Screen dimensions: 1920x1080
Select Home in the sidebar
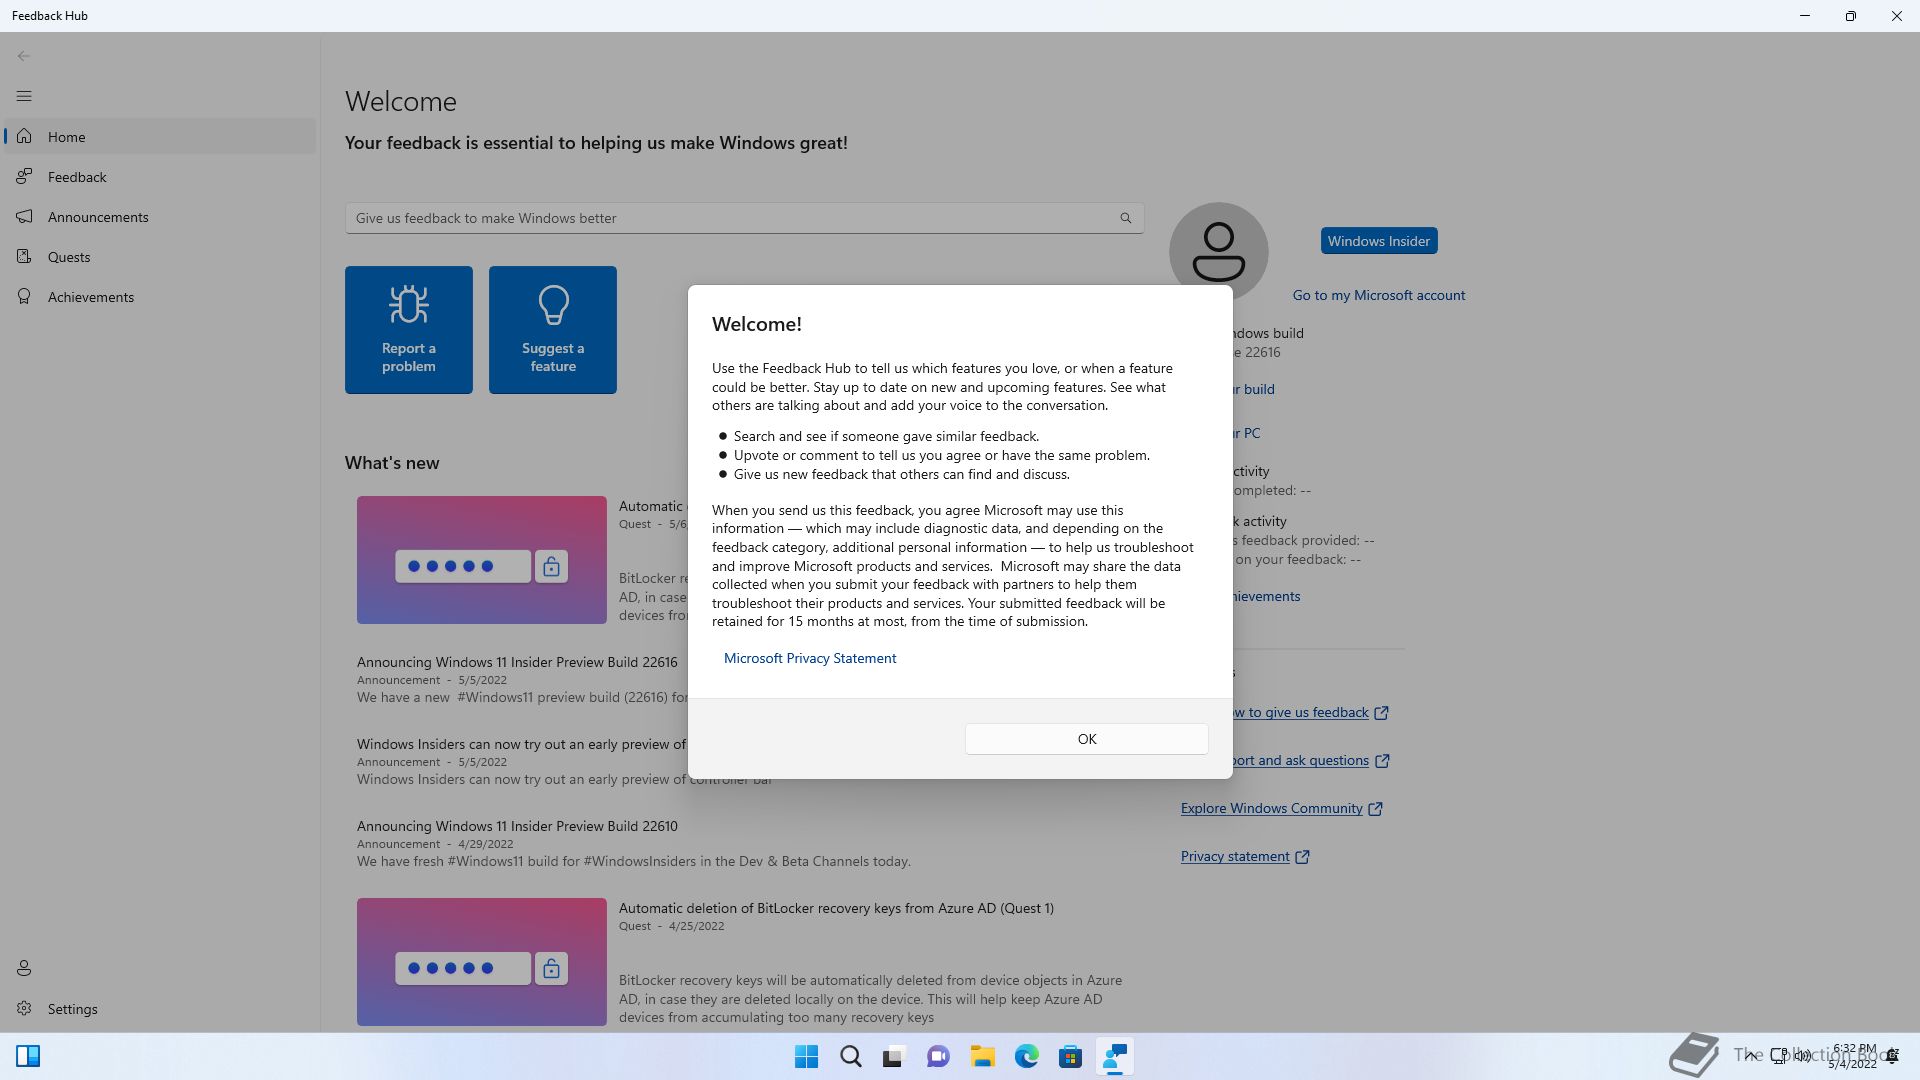click(160, 137)
